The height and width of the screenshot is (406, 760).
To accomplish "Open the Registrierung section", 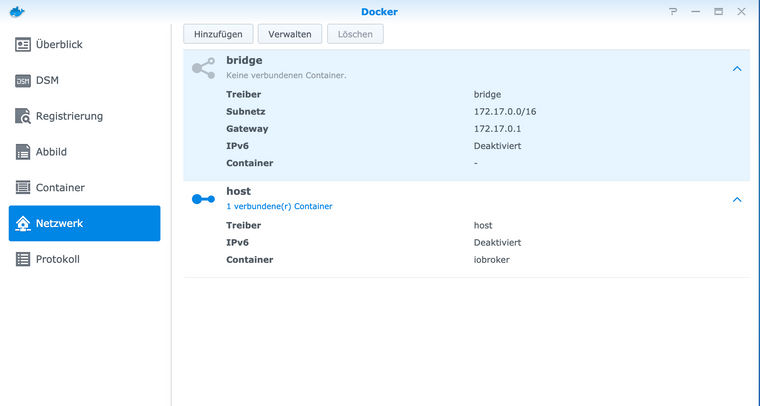I will 84,116.
